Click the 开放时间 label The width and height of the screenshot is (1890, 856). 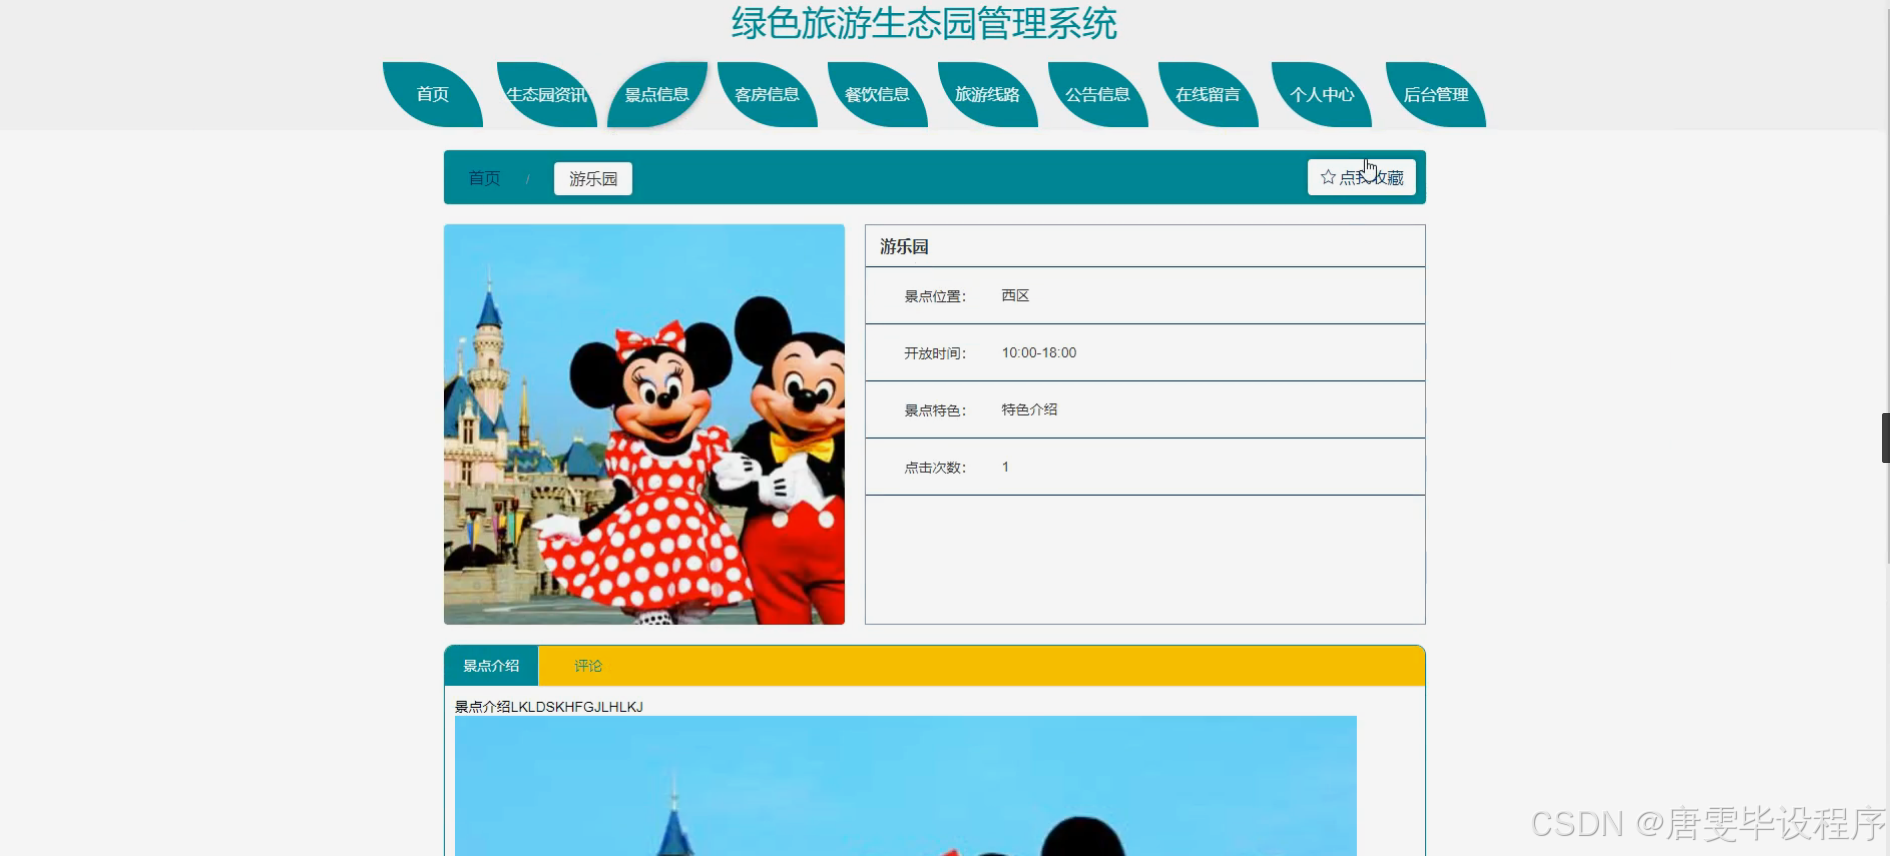(x=935, y=353)
